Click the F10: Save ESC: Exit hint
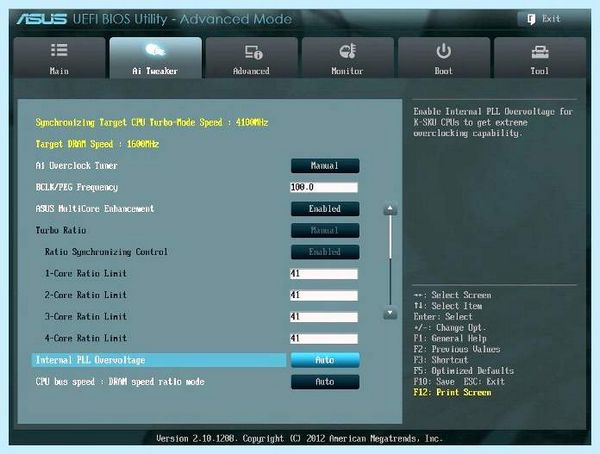This screenshot has height=454, width=600. click(x=459, y=382)
